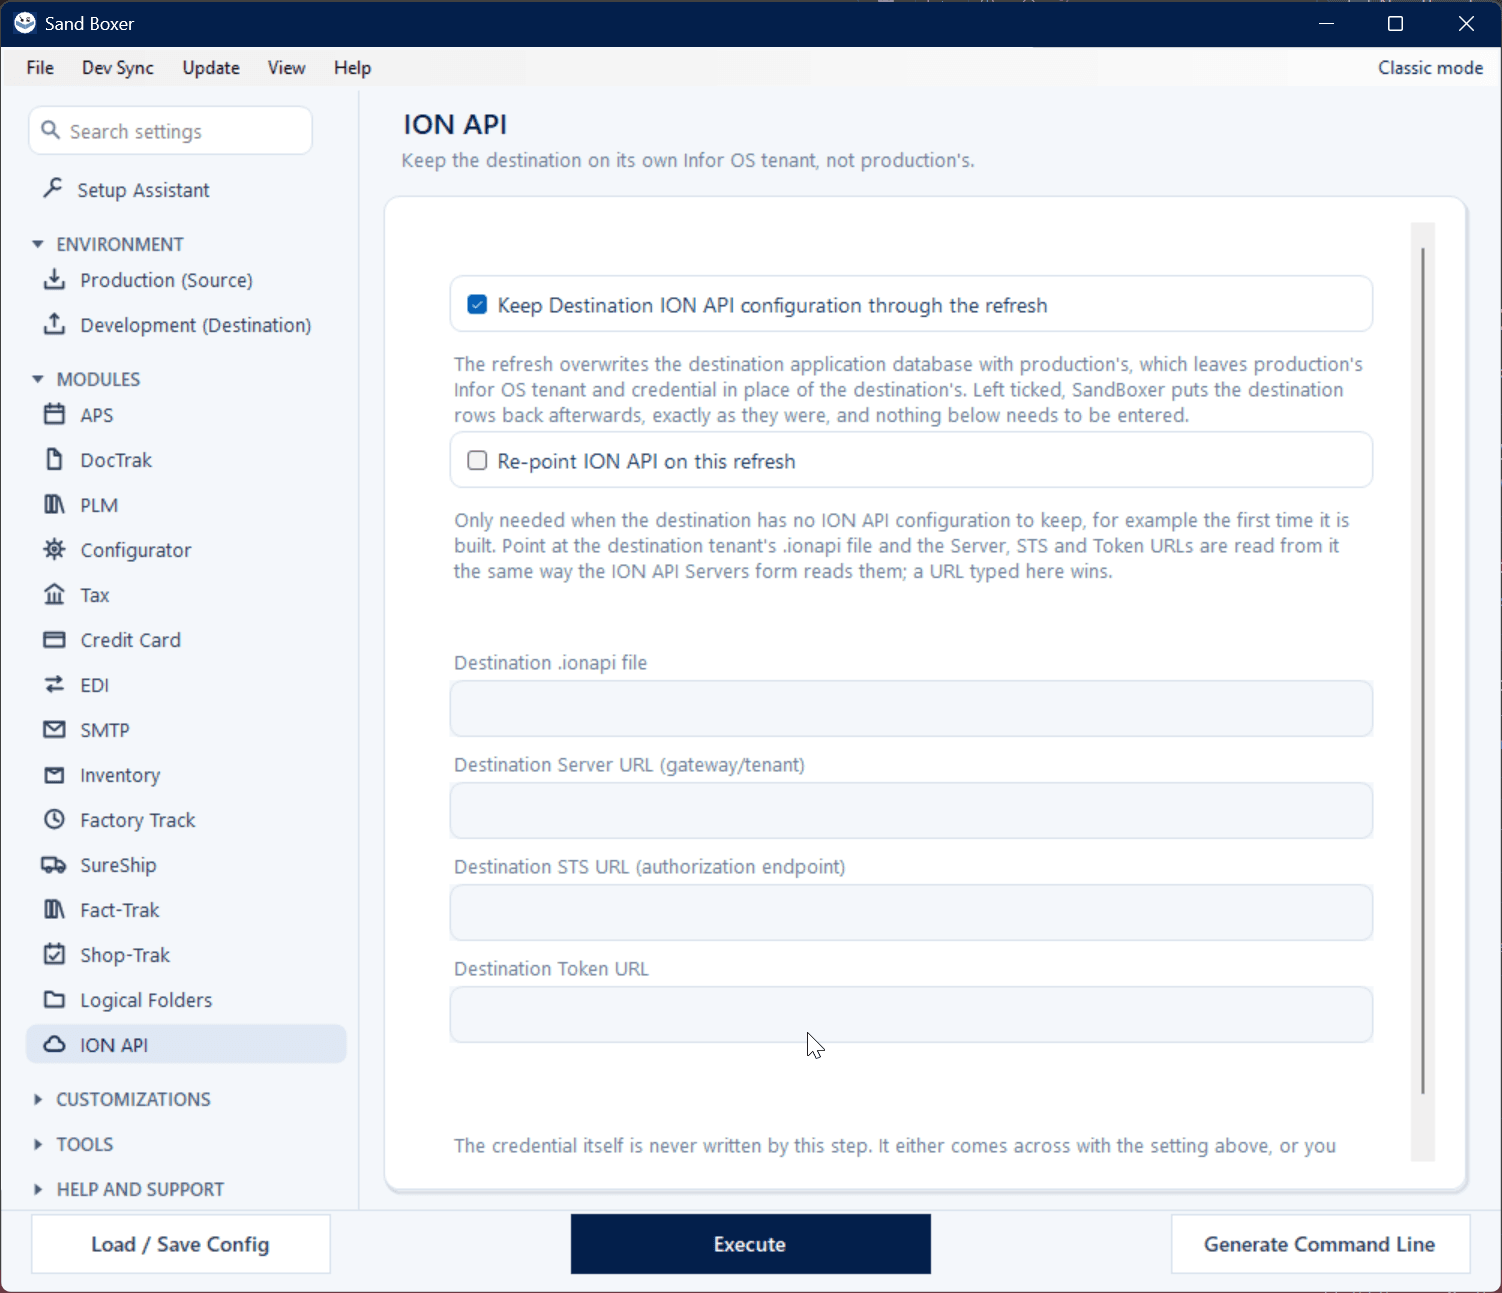The width and height of the screenshot is (1502, 1293).
Task: Click the Destination Token URL field
Action: (911, 1015)
